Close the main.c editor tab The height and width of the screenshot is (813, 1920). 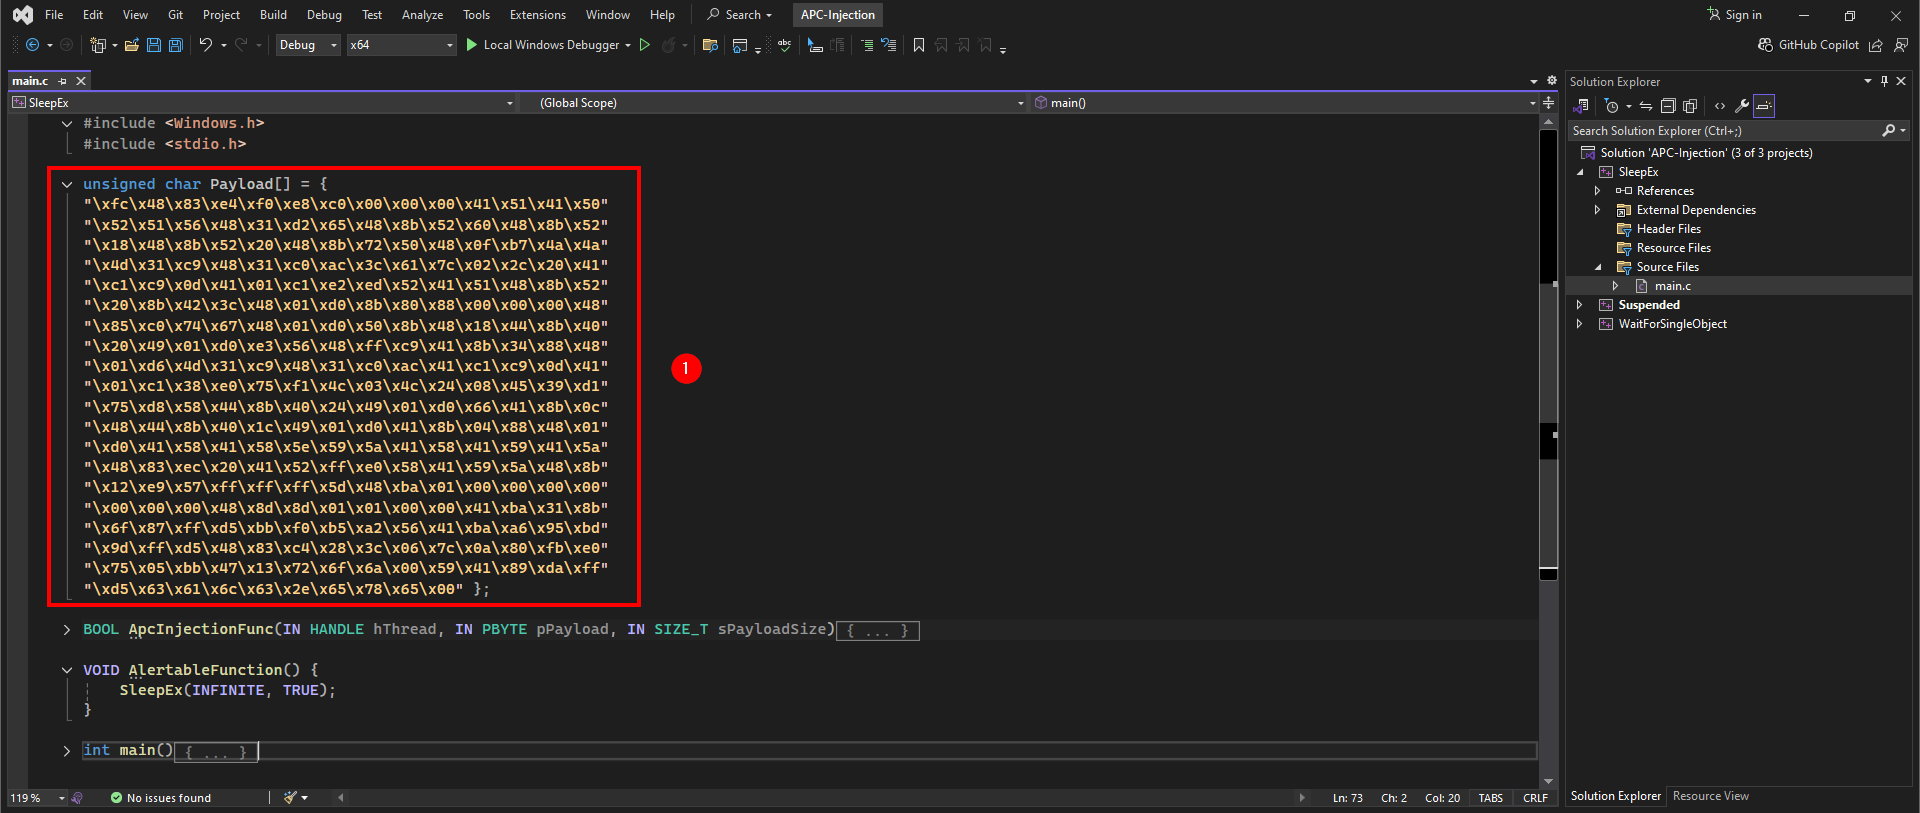(82, 81)
